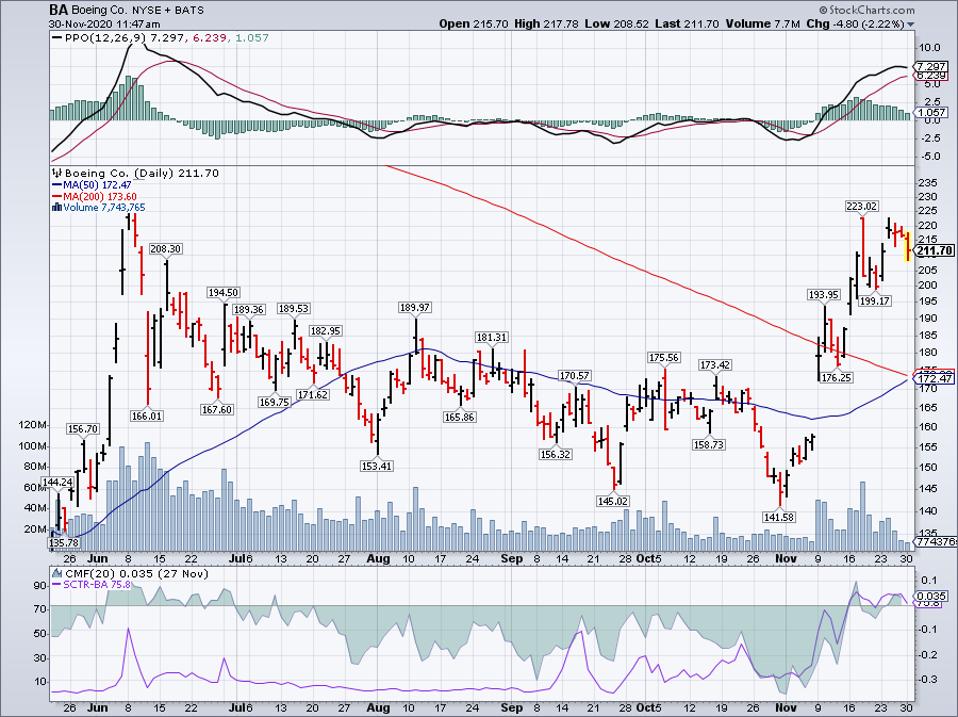The height and width of the screenshot is (717, 958).
Task: Click the CMF(20) 0.035 (27 Nov) label
Action: (x=137, y=573)
